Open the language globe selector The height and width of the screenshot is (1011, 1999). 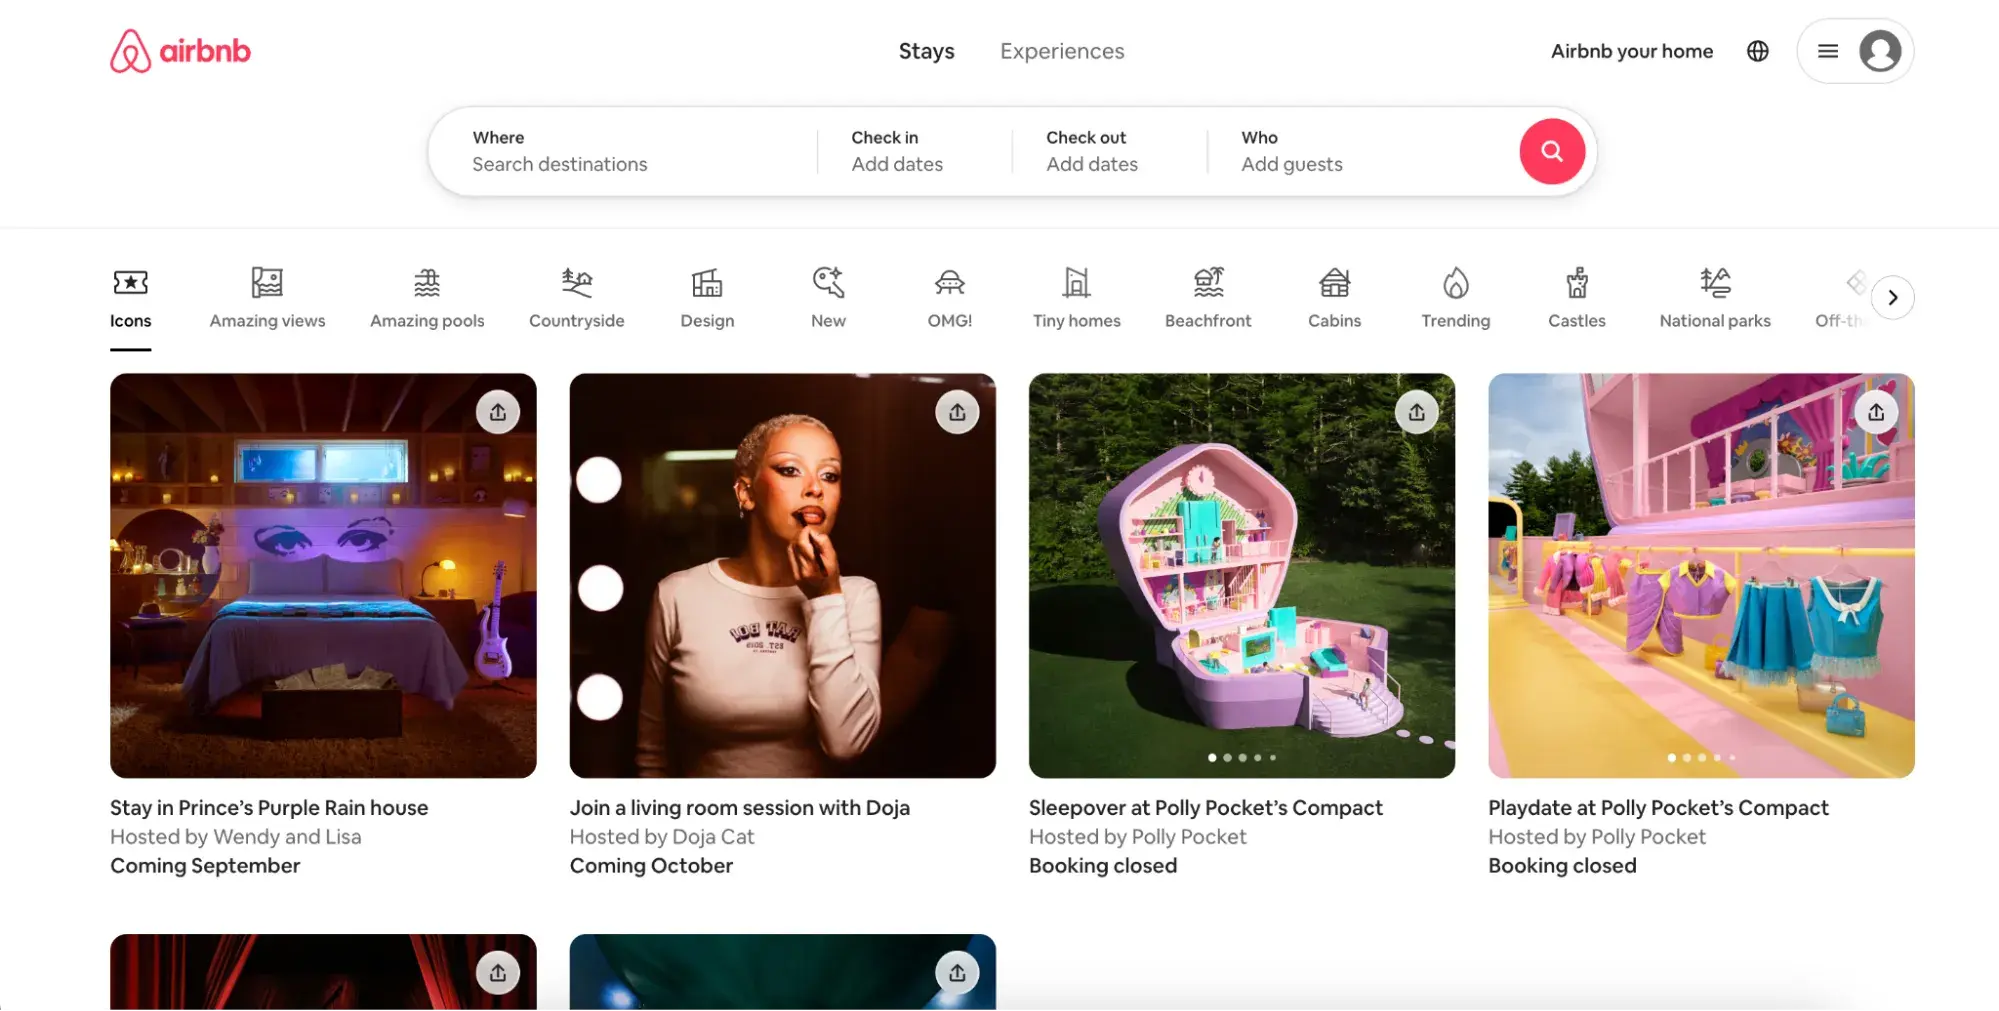click(1758, 51)
